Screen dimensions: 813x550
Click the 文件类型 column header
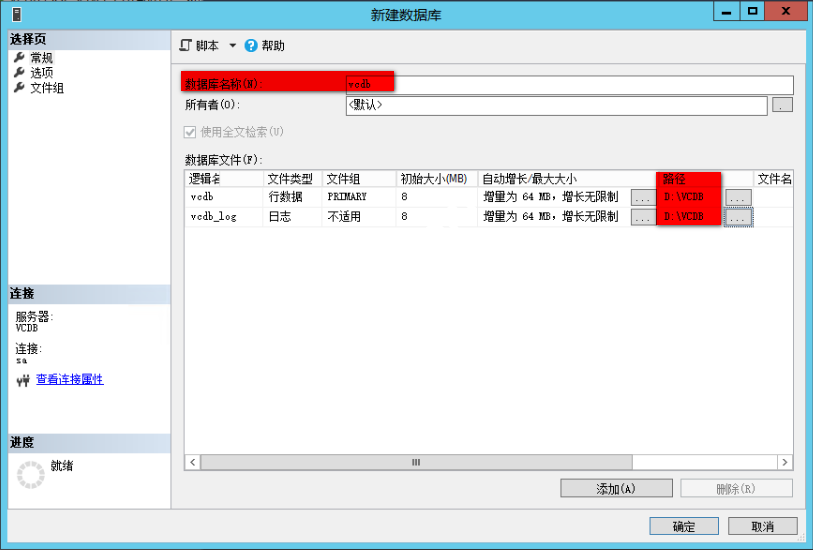[293, 179]
